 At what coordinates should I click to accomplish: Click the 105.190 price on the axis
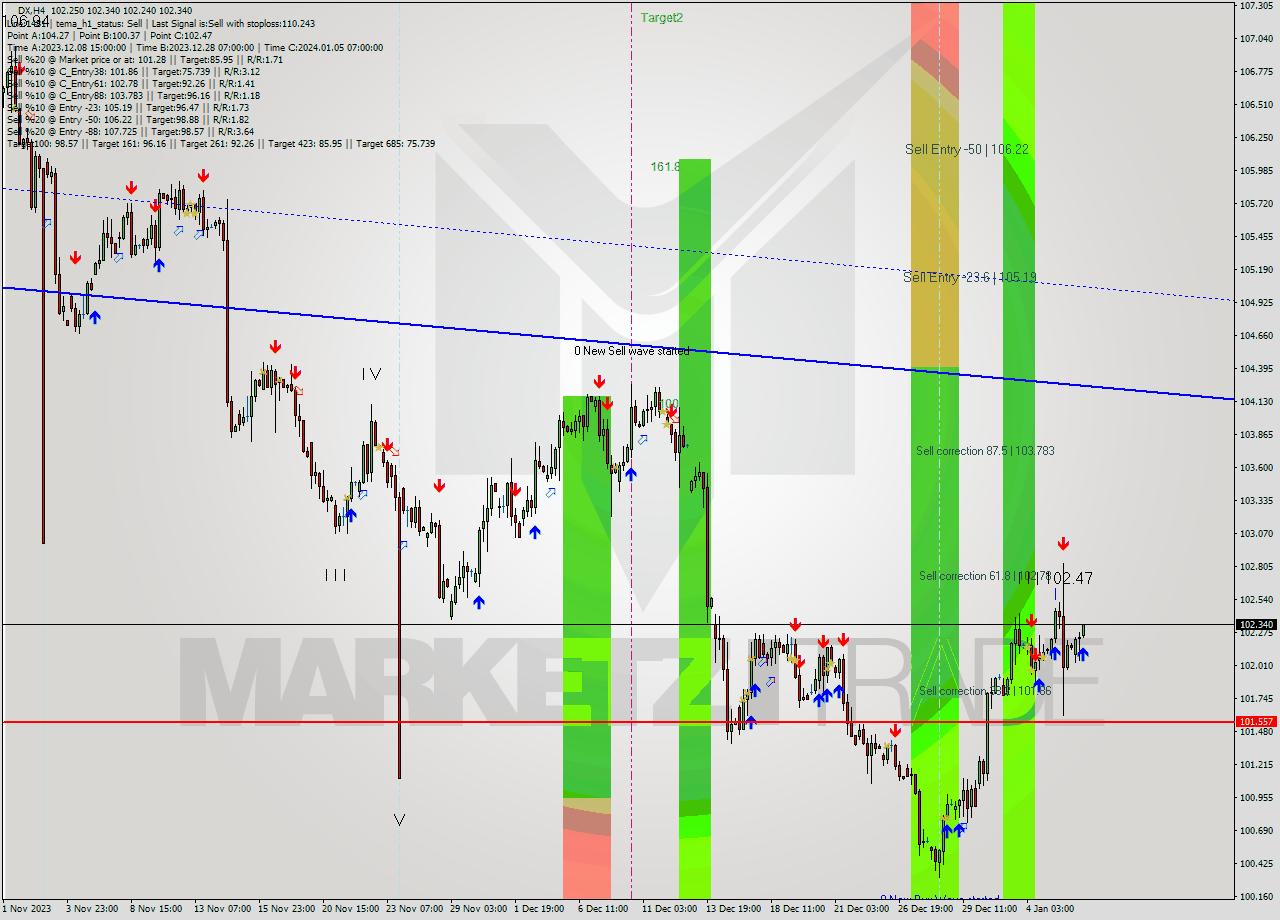[x=1256, y=269]
